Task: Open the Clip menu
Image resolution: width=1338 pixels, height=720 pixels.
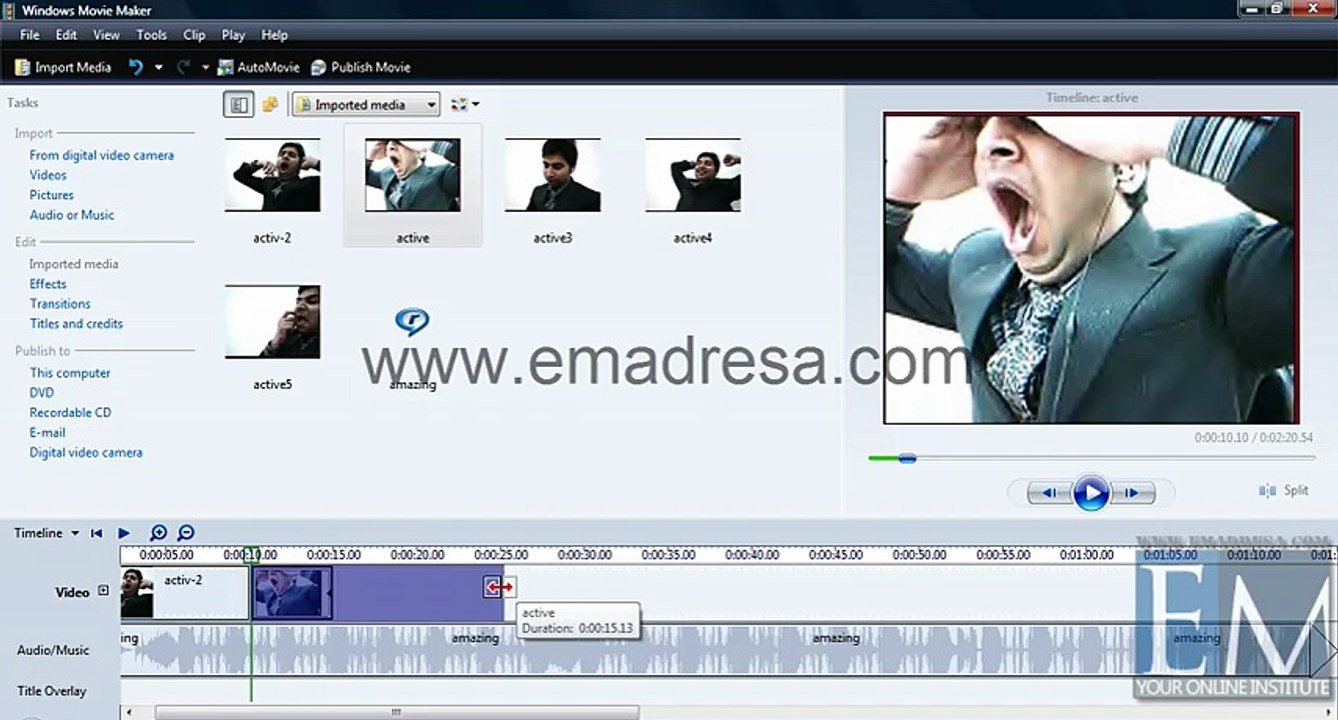Action: point(194,34)
